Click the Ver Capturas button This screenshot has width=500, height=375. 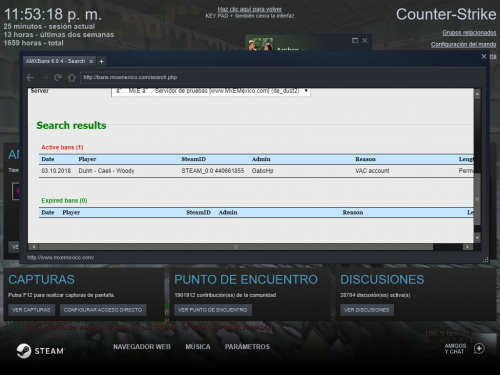click(31, 310)
